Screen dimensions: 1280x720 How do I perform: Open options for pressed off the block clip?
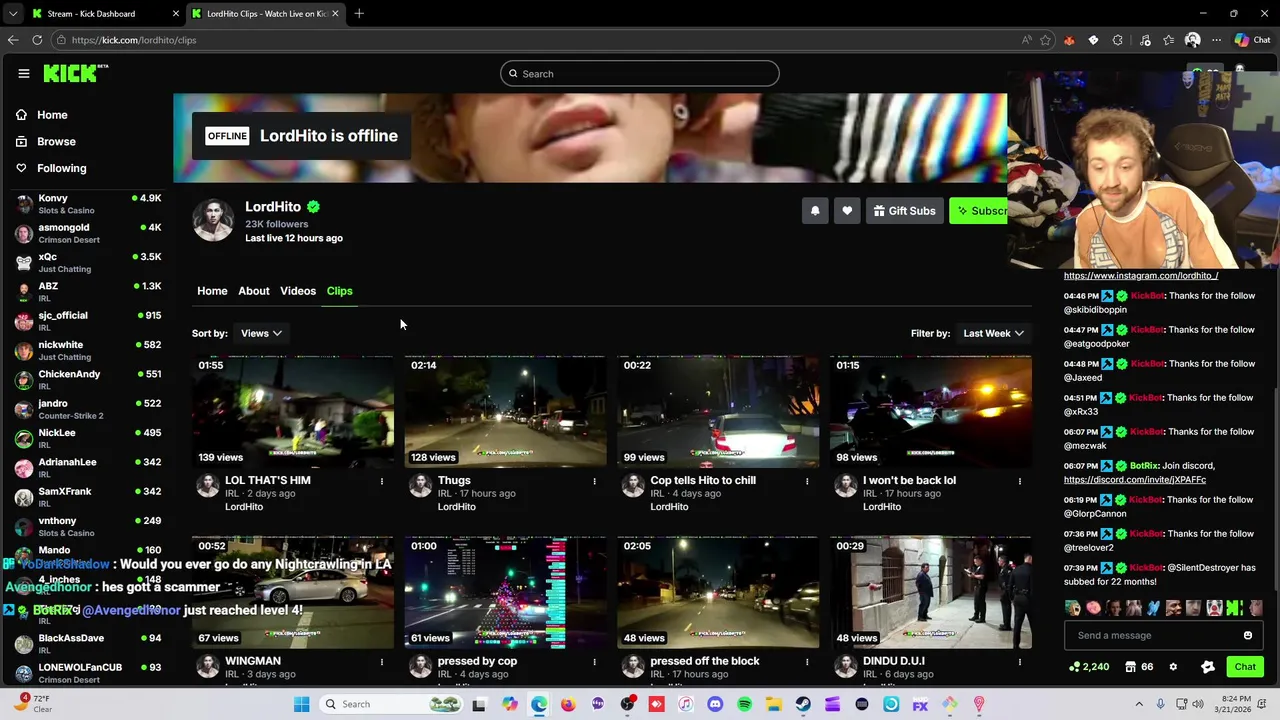[807, 662]
